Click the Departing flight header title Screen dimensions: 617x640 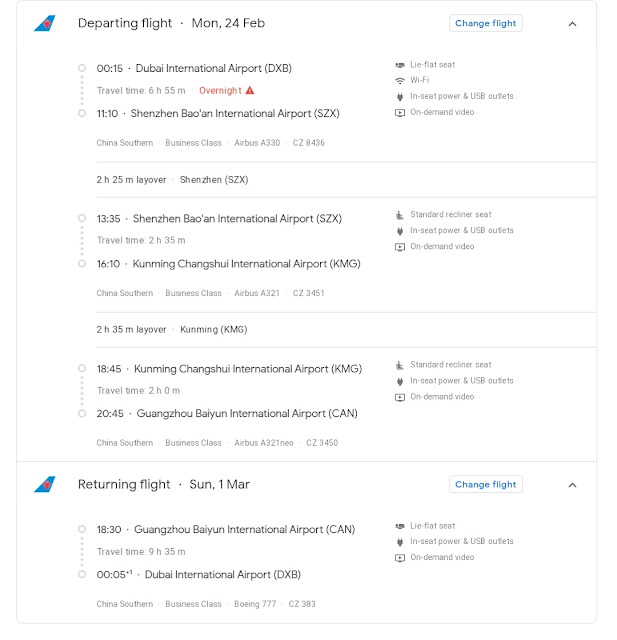point(125,23)
